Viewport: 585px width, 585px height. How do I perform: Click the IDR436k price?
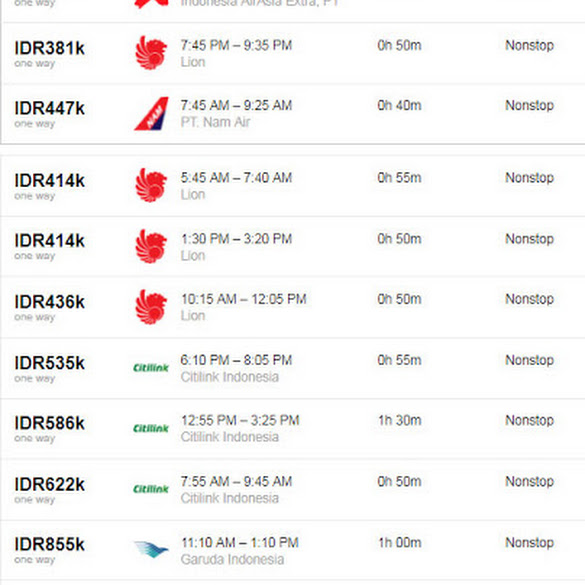coord(50,302)
